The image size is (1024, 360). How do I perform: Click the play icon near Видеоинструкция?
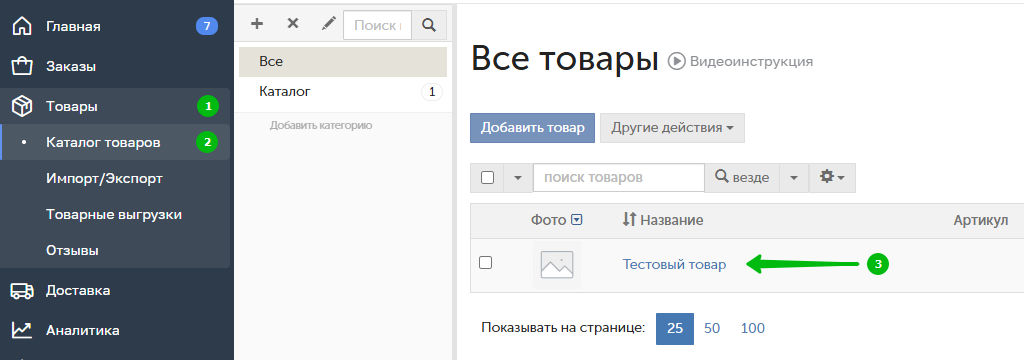(676, 61)
